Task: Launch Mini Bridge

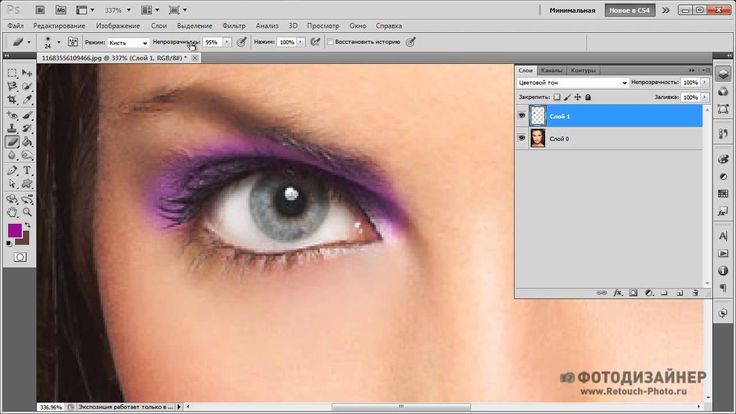Action: click(61, 10)
